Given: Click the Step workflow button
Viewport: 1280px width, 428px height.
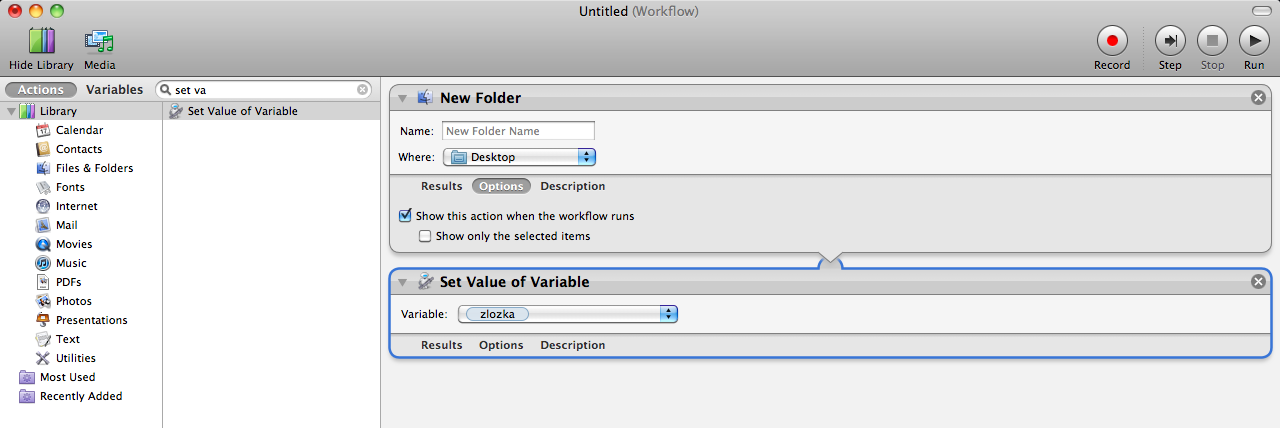Looking at the screenshot, I should (1169, 41).
